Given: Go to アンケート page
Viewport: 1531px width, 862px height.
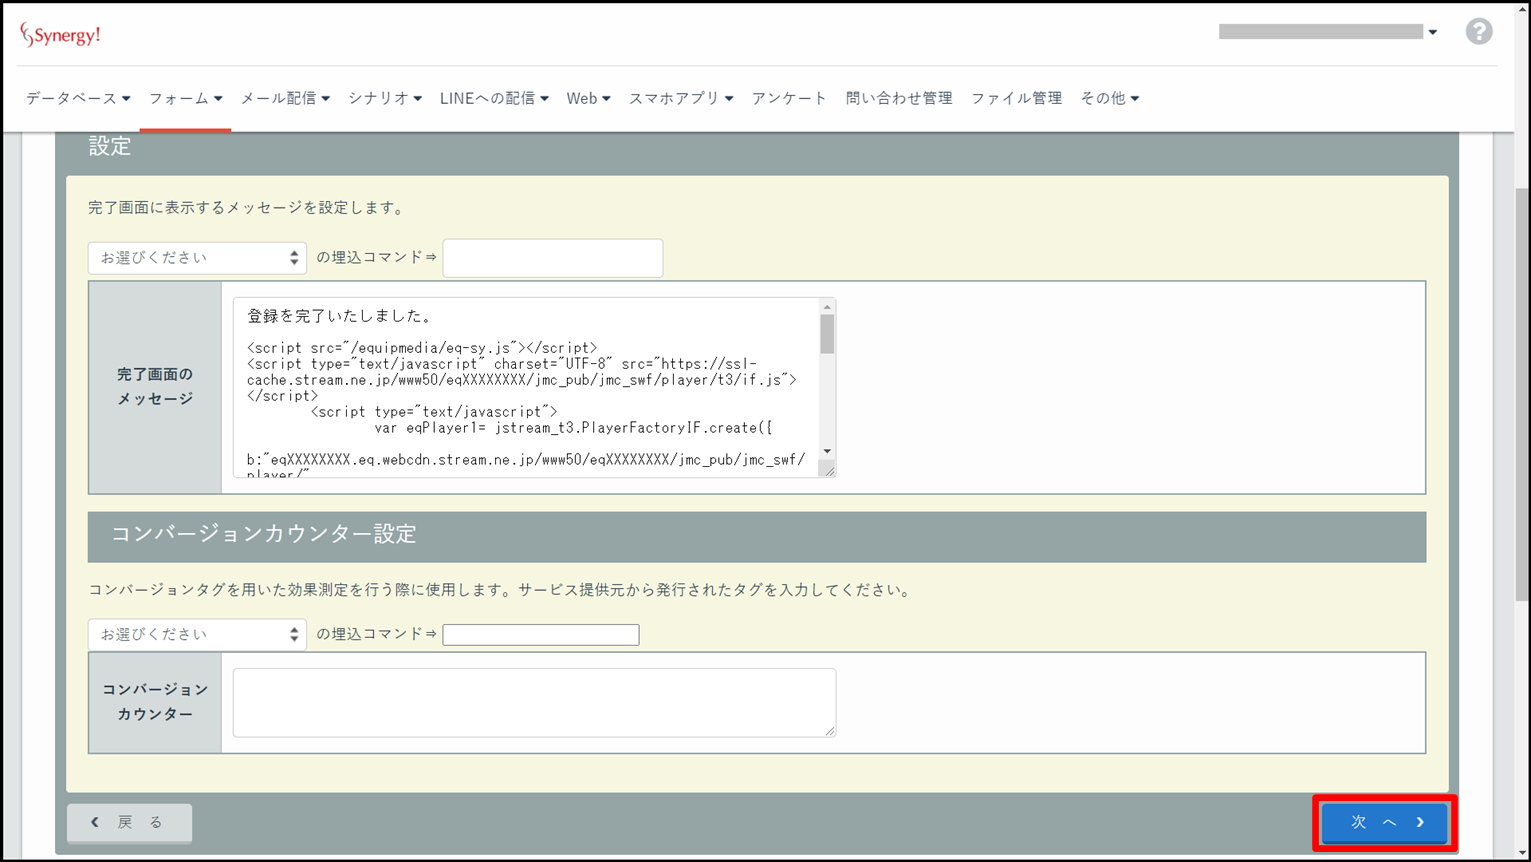Looking at the screenshot, I should [789, 98].
